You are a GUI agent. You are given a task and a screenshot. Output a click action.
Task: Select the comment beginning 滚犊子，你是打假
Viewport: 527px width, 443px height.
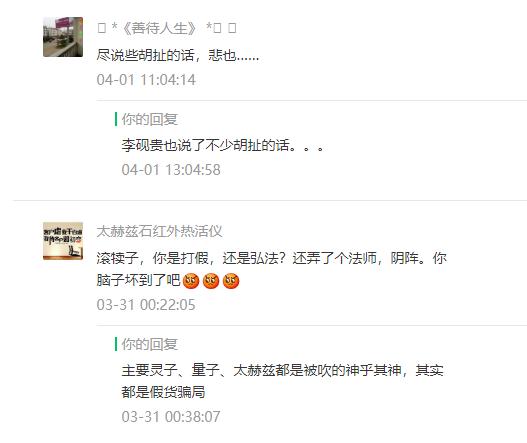[272, 269]
